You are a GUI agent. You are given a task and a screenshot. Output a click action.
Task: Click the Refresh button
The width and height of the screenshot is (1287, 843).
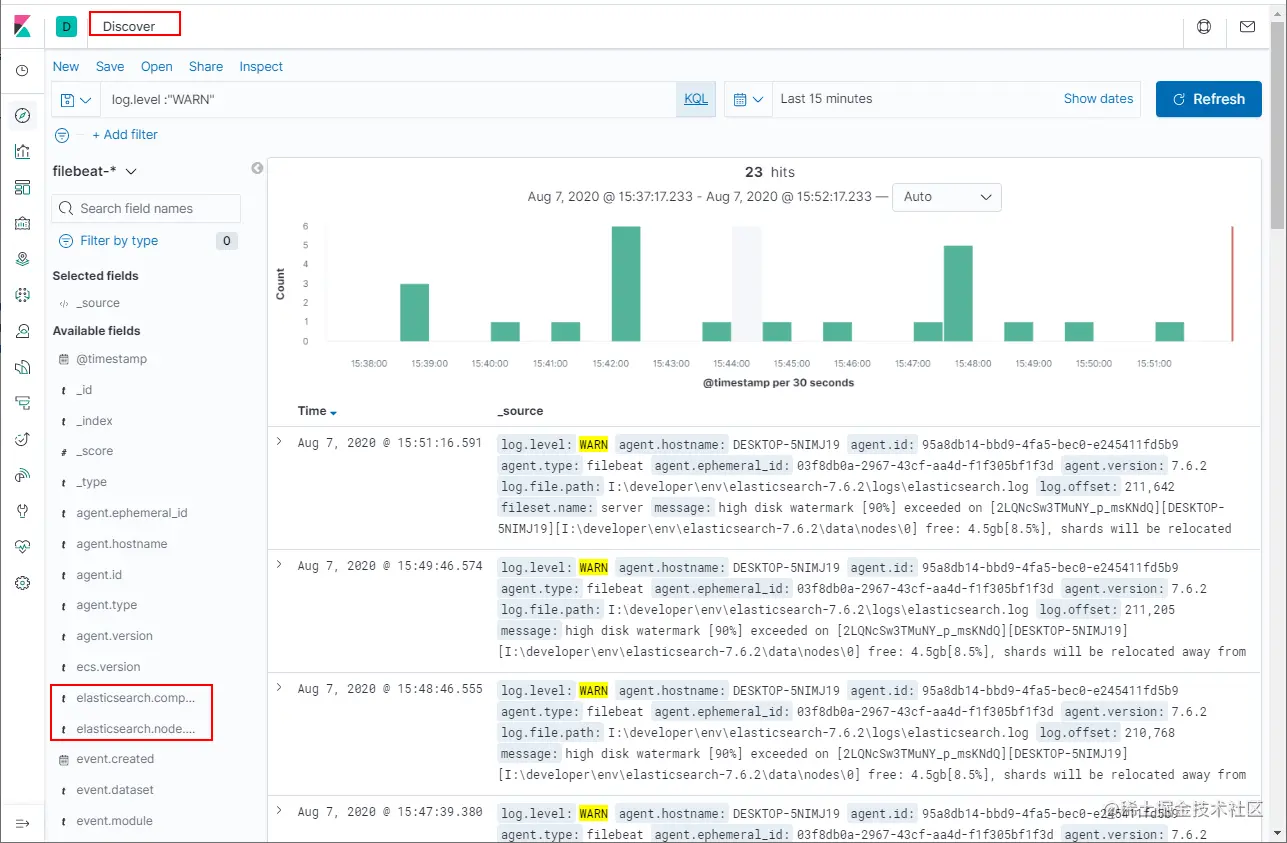pos(1208,99)
